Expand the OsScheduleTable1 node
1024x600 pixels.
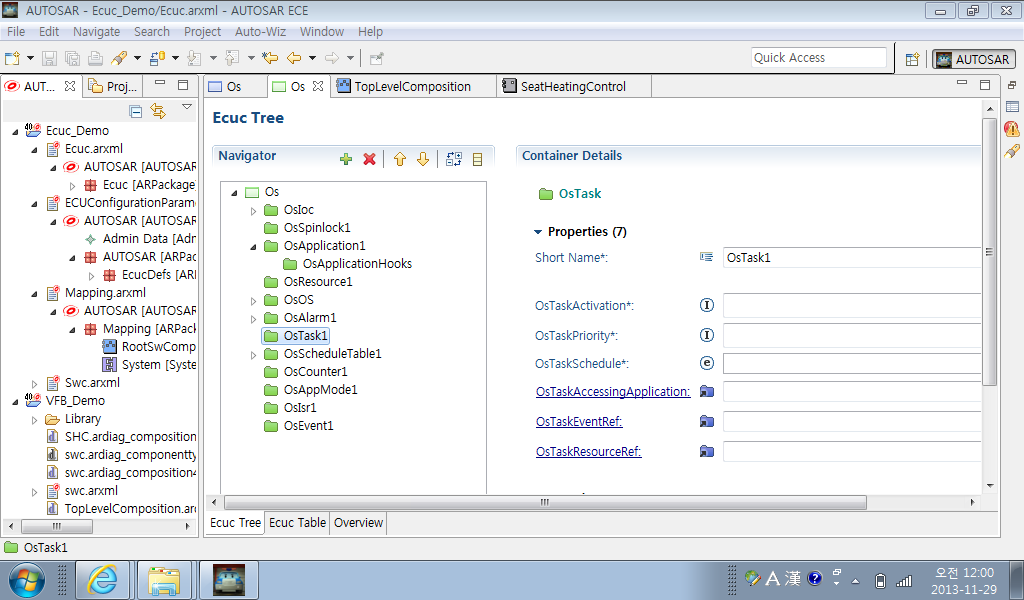click(254, 355)
